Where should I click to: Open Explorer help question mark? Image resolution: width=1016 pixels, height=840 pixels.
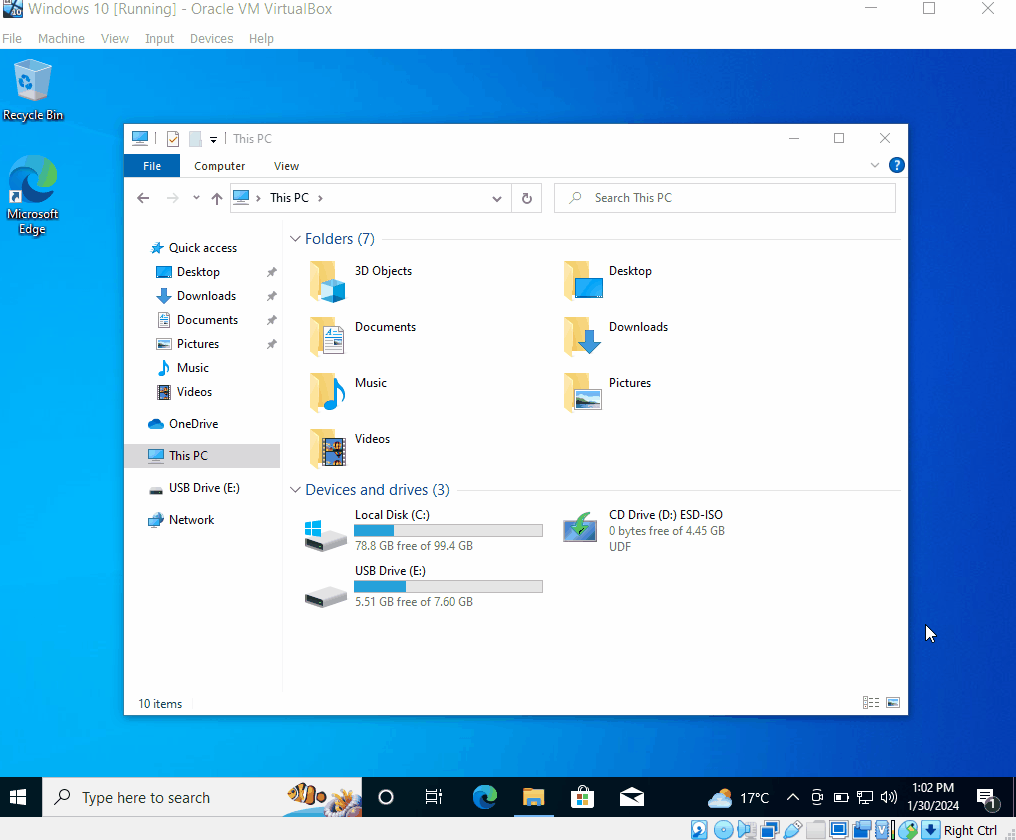pos(897,165)
